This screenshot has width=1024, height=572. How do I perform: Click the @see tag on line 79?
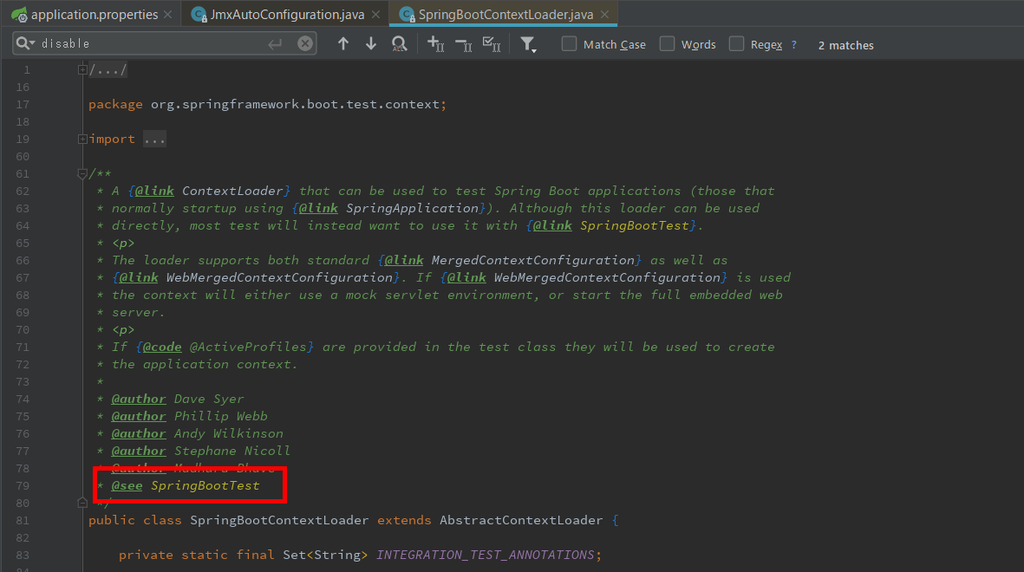coord(127,486)
